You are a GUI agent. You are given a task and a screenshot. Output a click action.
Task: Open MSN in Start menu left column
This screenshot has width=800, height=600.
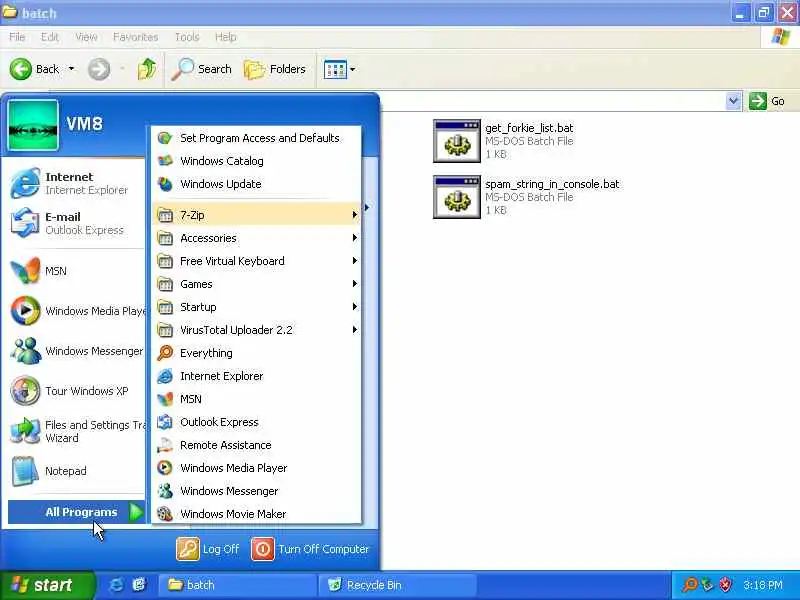point(77,270)
